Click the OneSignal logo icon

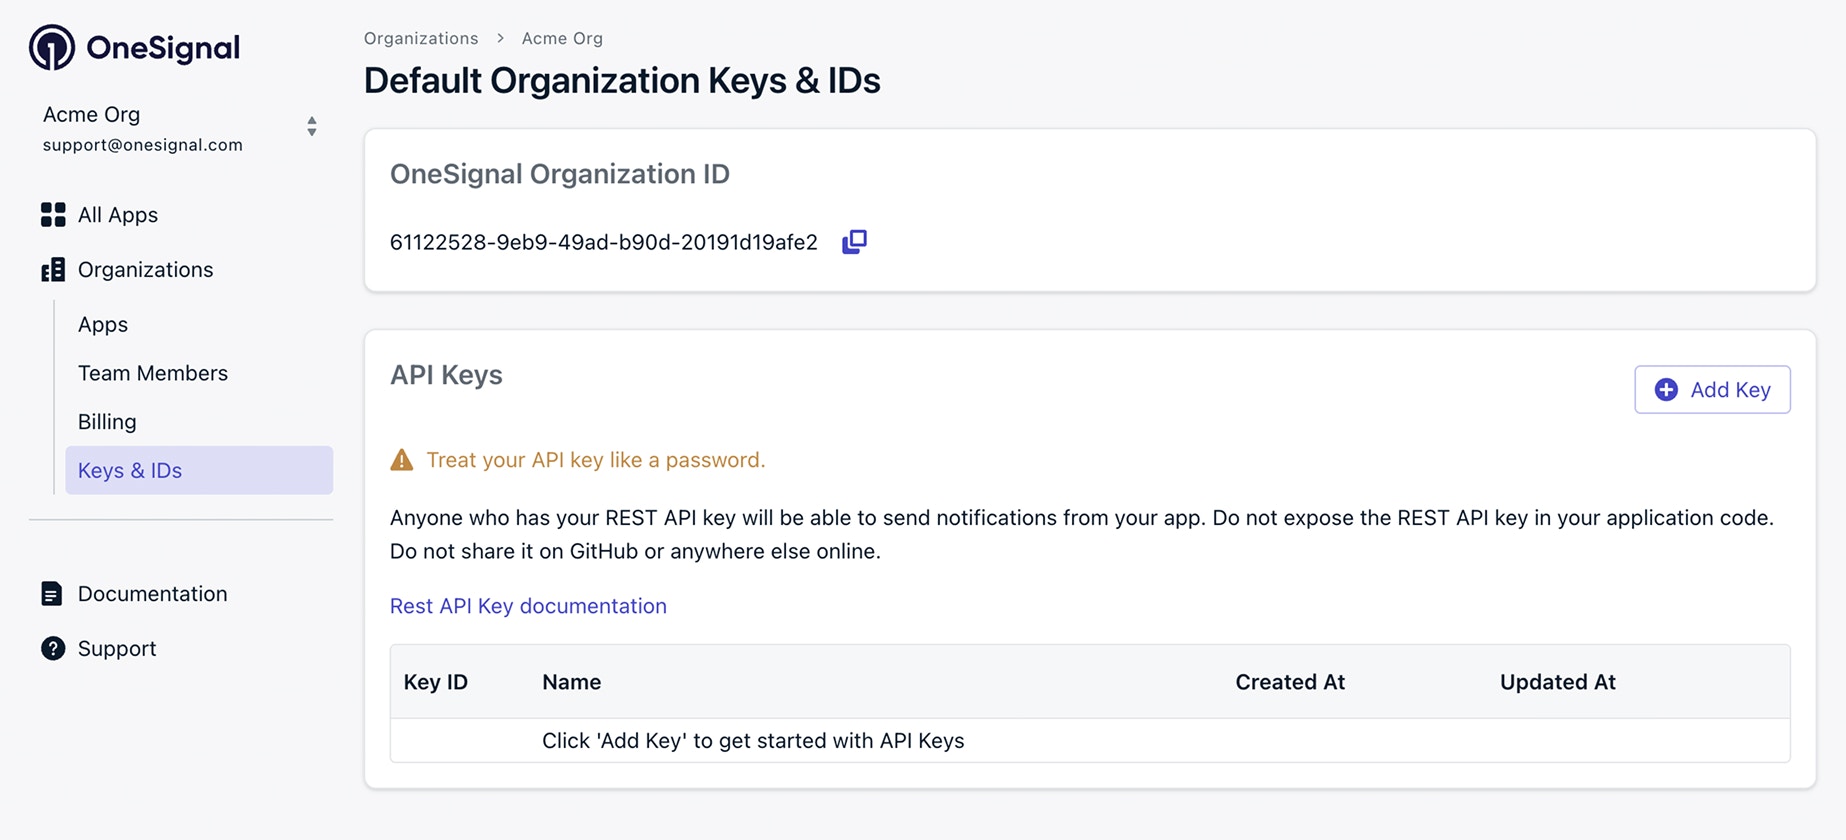pos(52,47)
